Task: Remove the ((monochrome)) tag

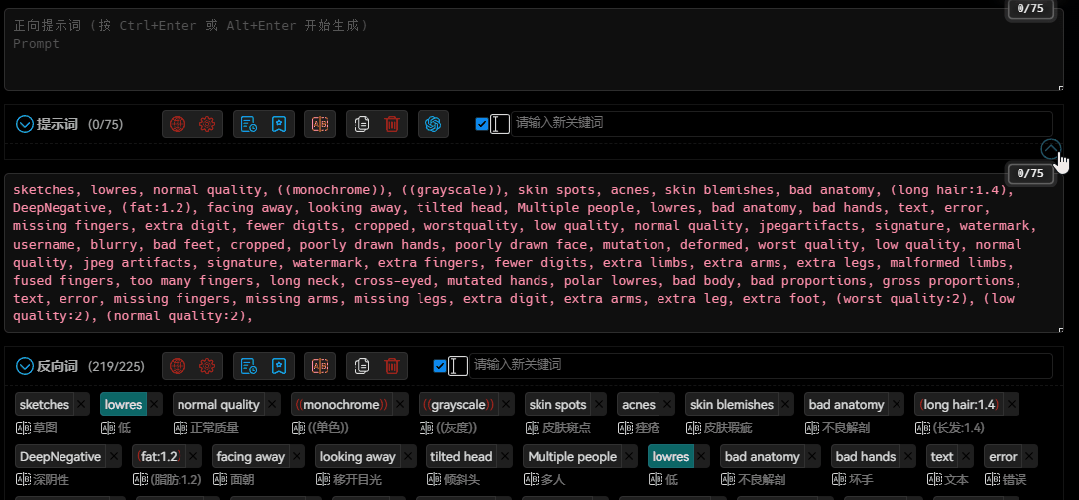Action: pos(401,404)
